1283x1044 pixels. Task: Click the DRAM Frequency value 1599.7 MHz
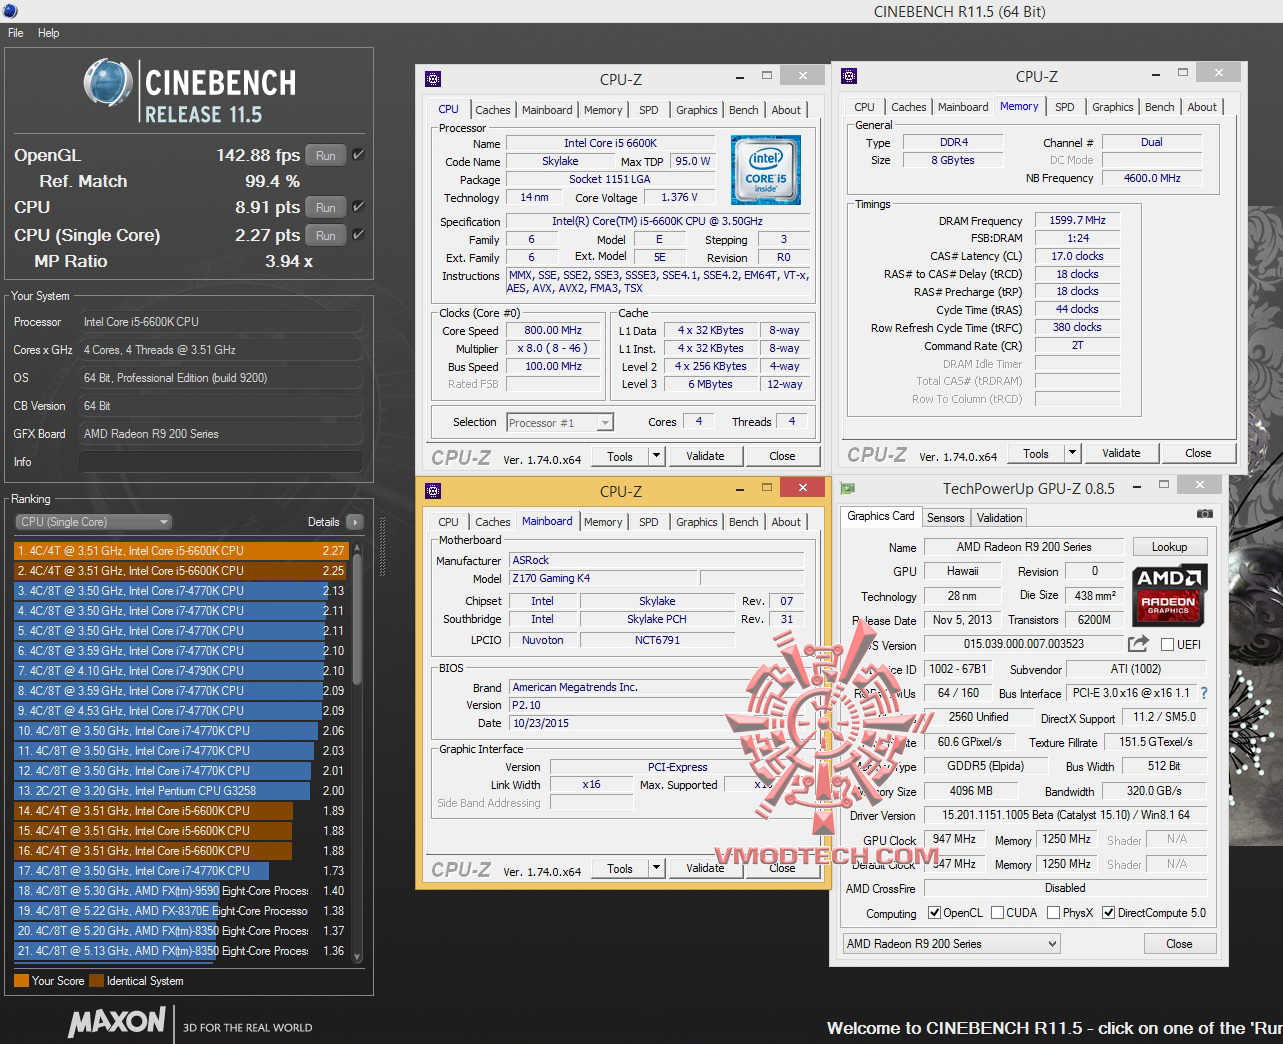point(1077,220)
